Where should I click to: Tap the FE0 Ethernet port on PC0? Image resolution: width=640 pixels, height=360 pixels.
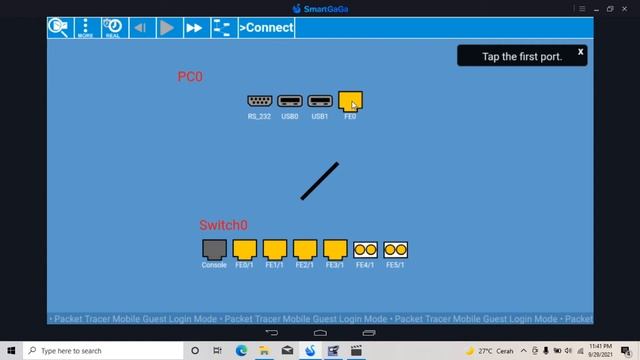click(x=350, y=101)
